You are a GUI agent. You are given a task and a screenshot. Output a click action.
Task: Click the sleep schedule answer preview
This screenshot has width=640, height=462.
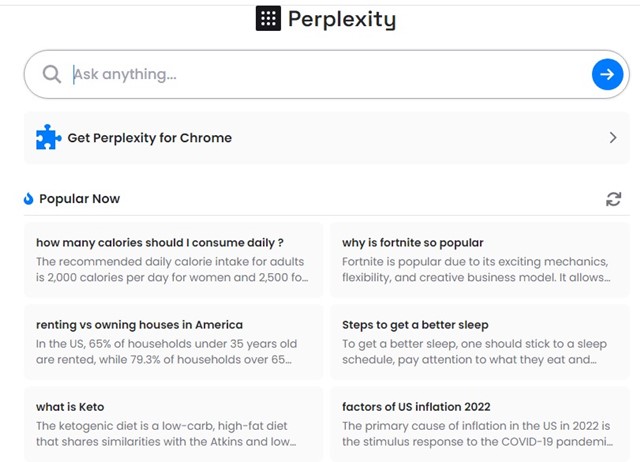click(x=474, y=352)
